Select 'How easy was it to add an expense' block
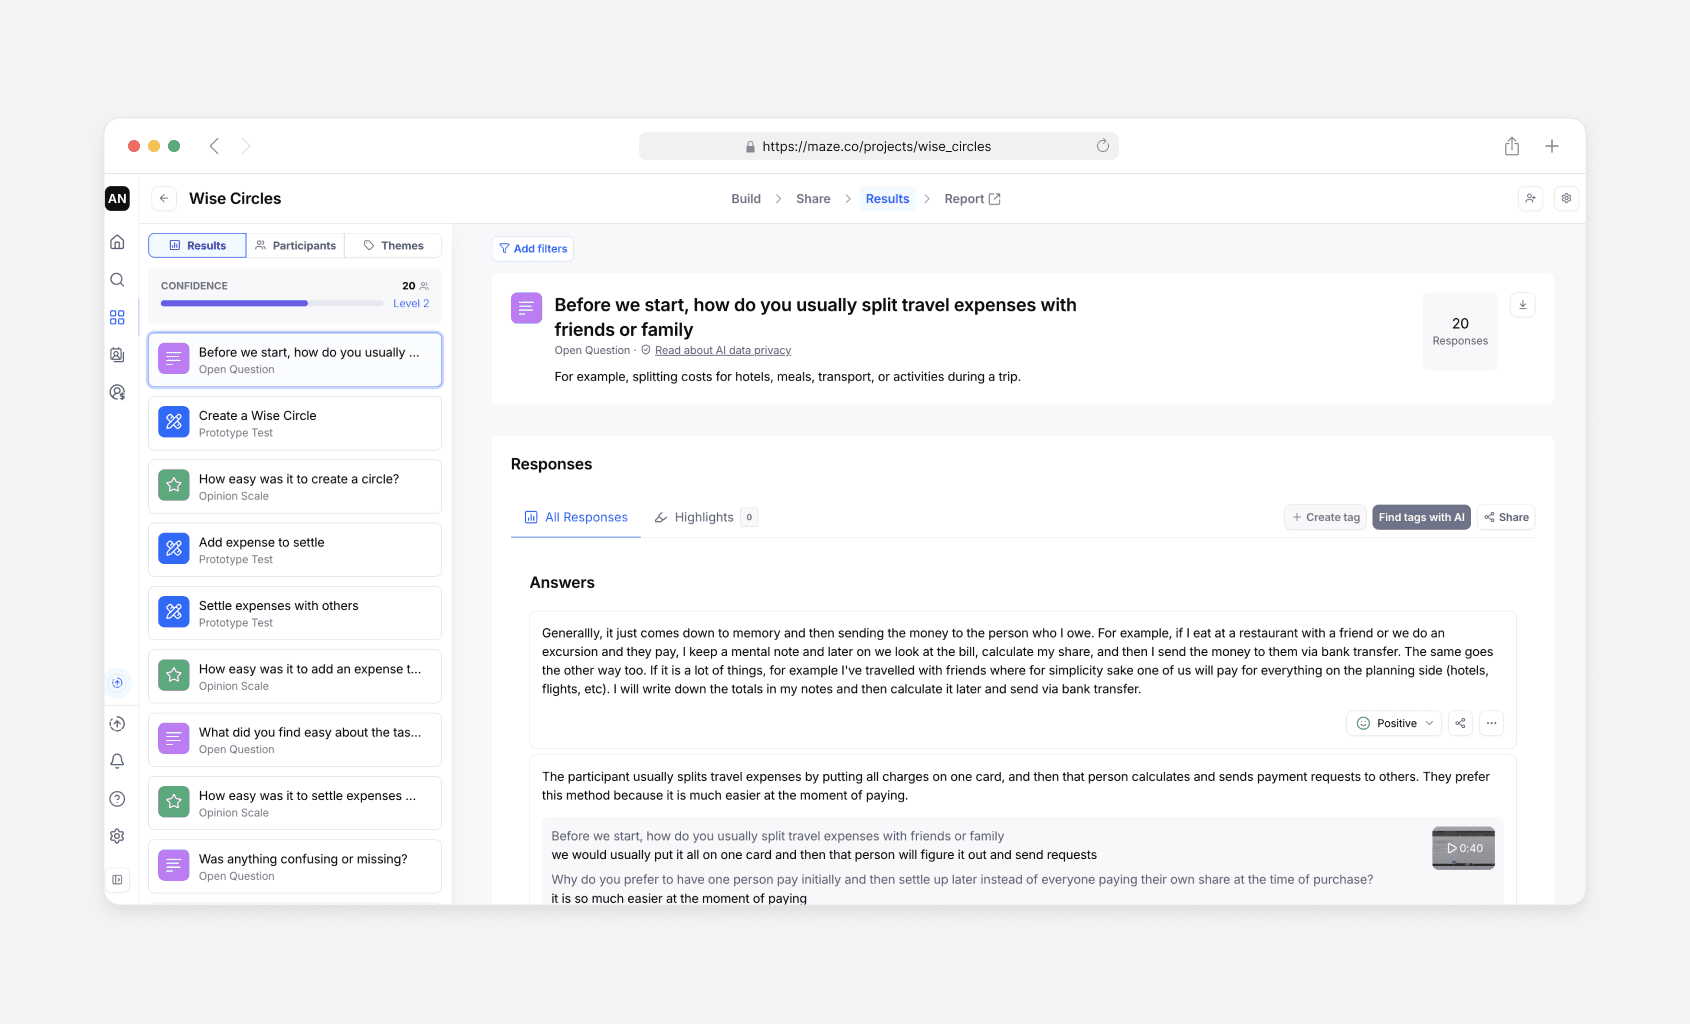 pyautogui.click(x=295, y=677)
